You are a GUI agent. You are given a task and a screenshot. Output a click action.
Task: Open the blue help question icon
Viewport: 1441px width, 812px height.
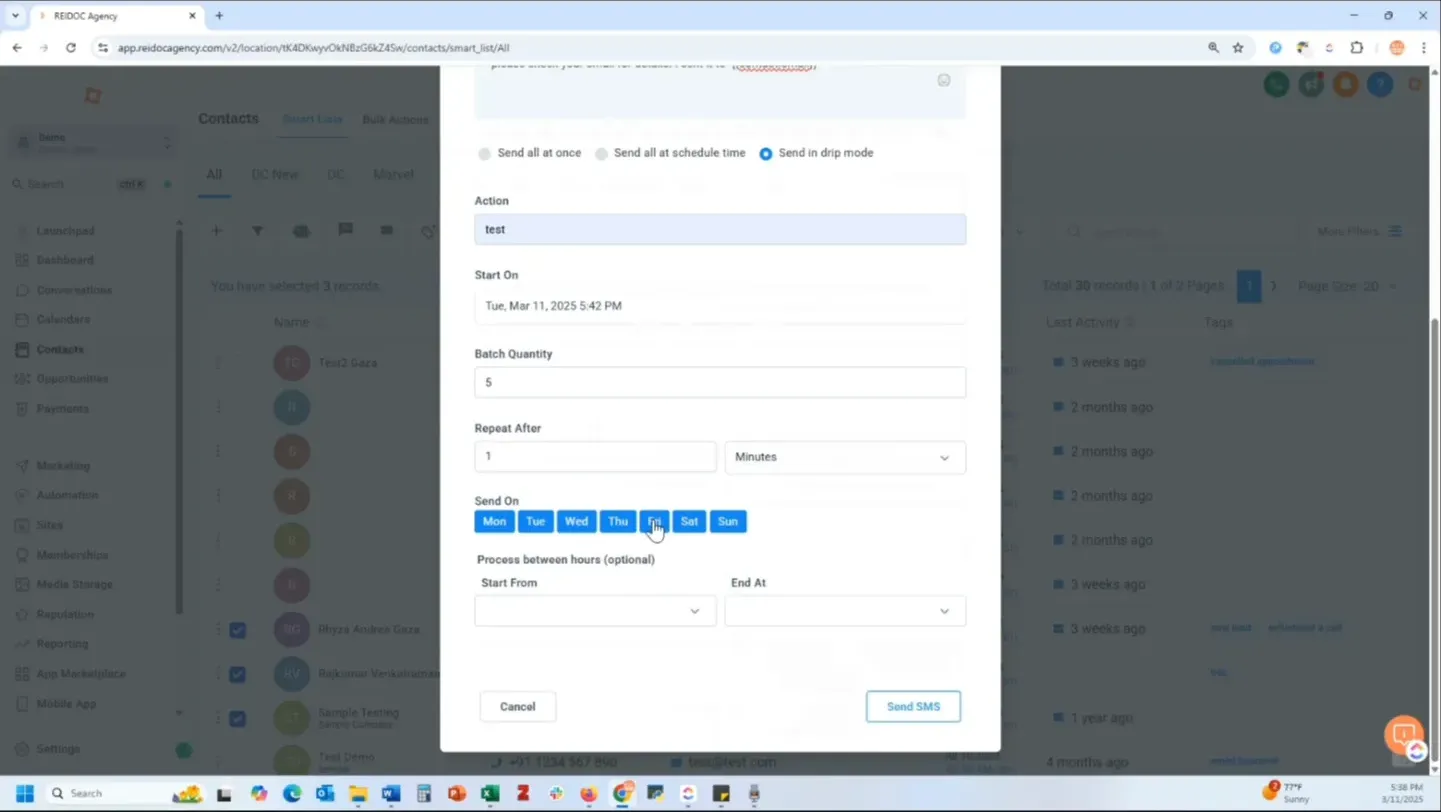tap(1380, 84)
